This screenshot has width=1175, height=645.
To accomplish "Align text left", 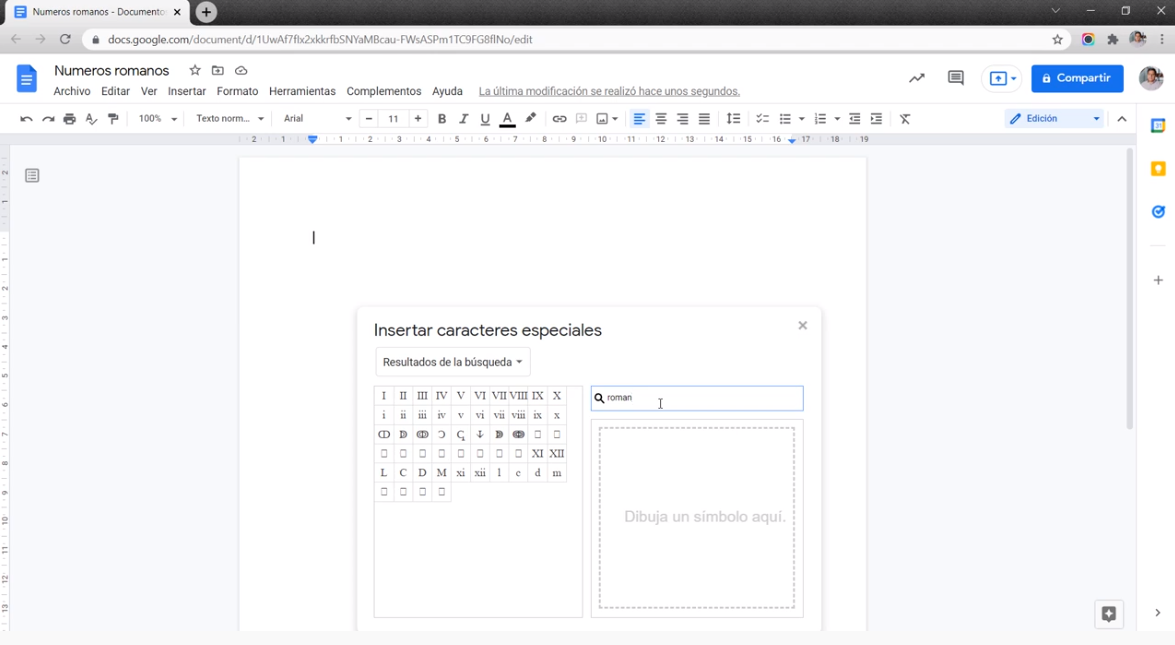I will [639, 119].
